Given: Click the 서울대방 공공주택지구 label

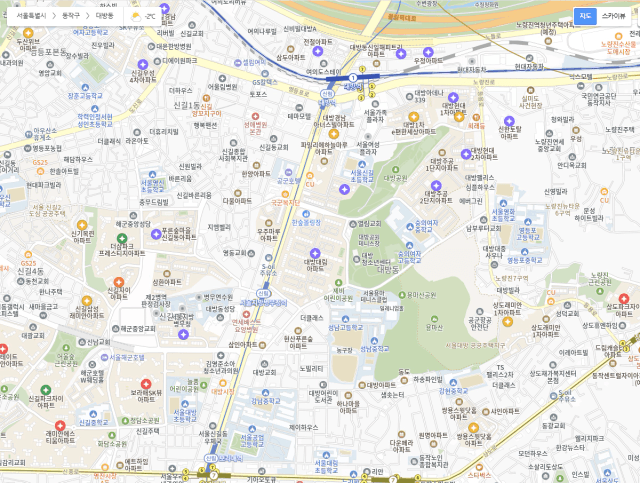Looking at the screenshot, I should click(476, 345).
